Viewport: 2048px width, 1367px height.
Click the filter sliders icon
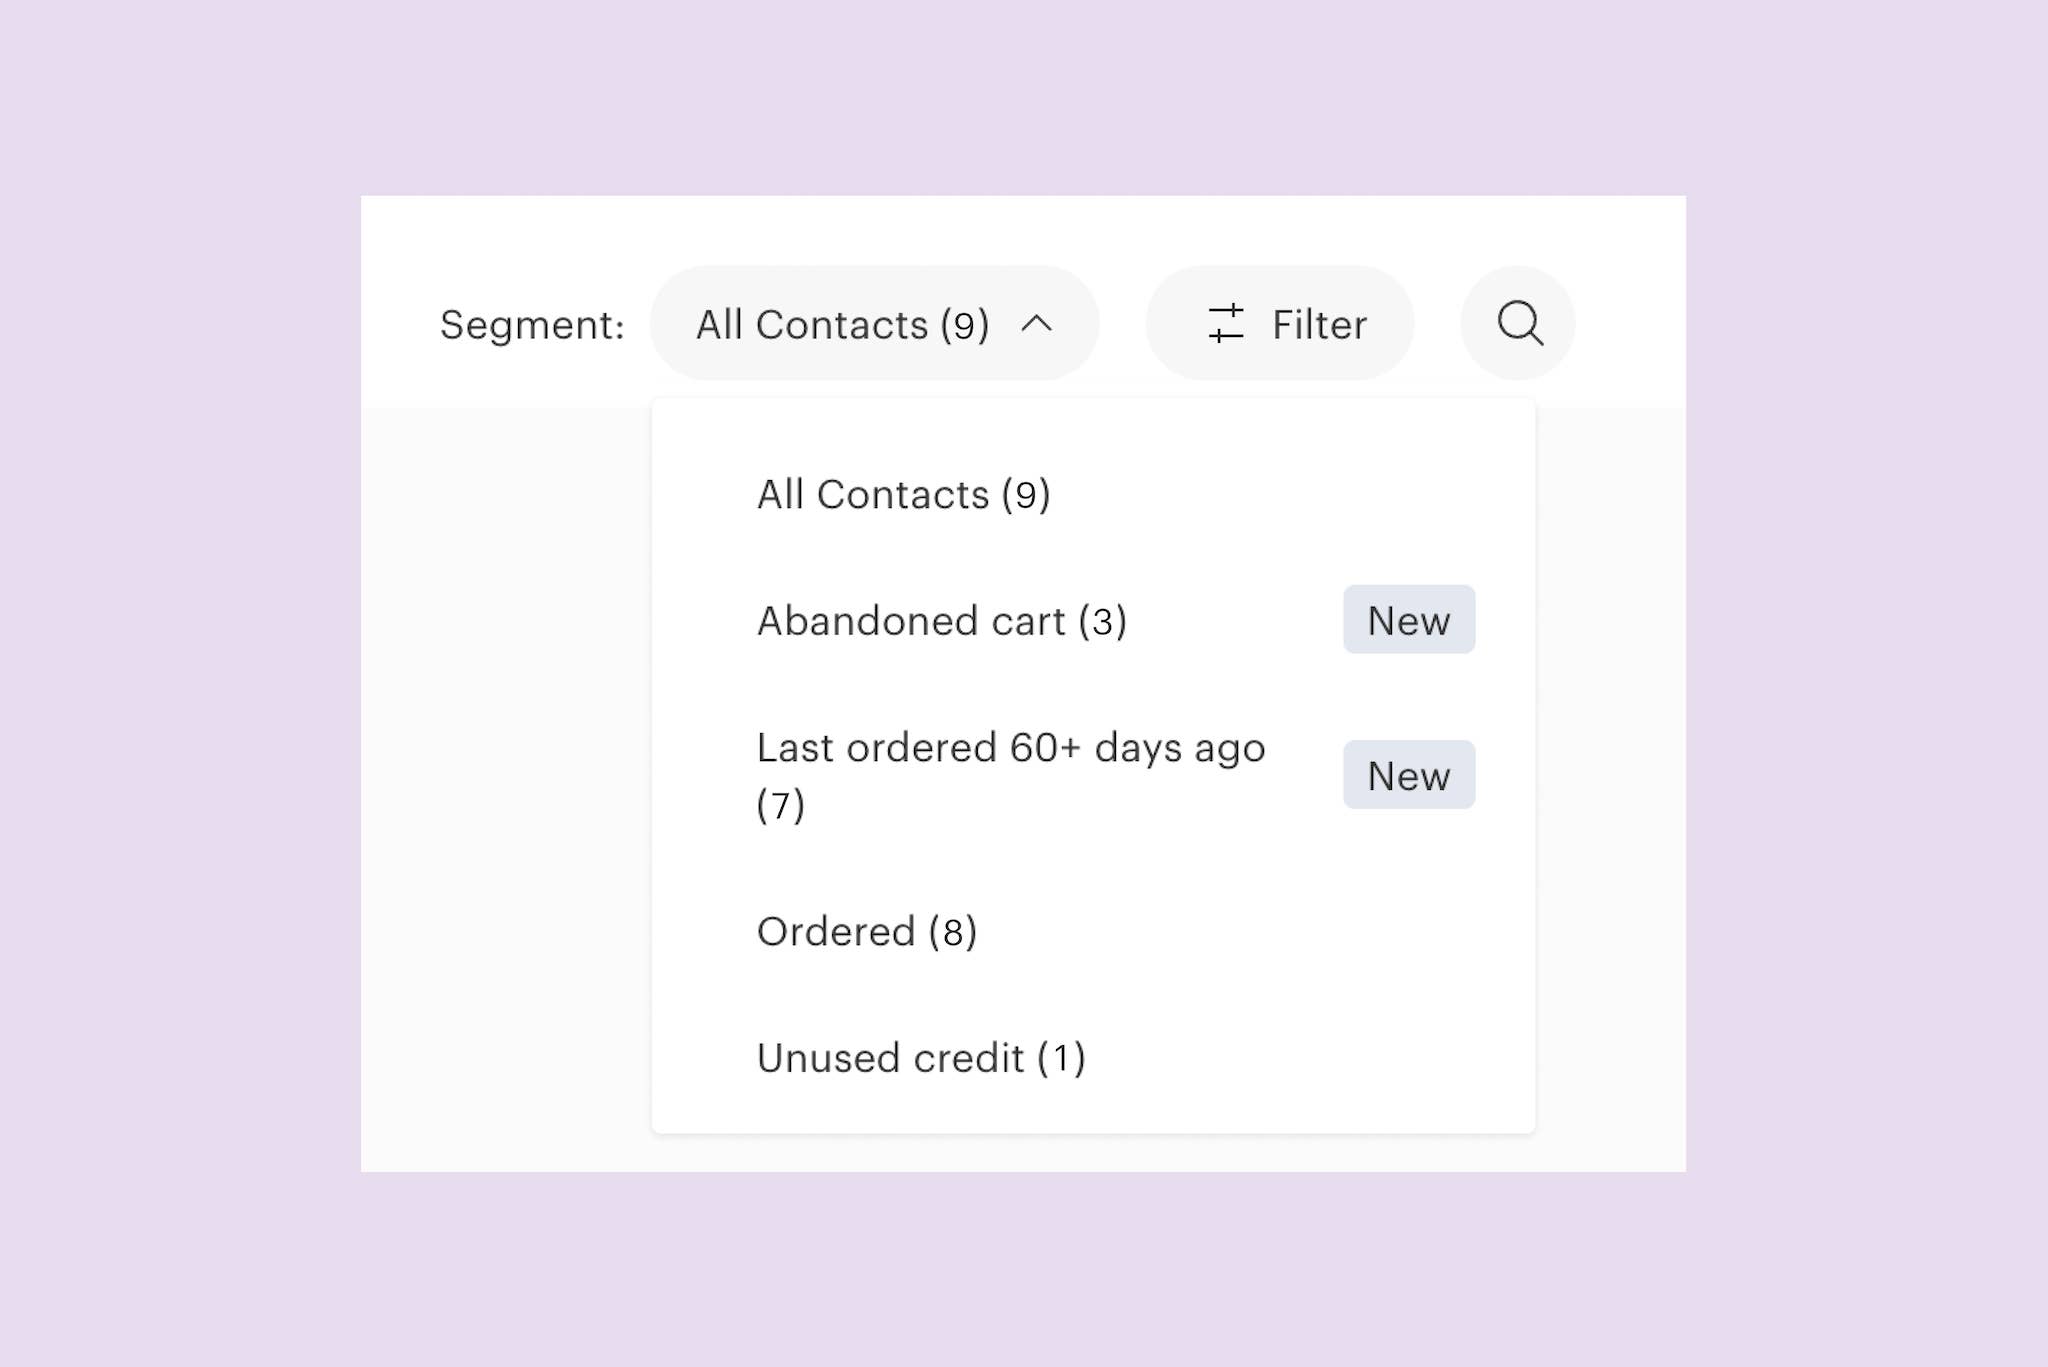click(1225, 324)
